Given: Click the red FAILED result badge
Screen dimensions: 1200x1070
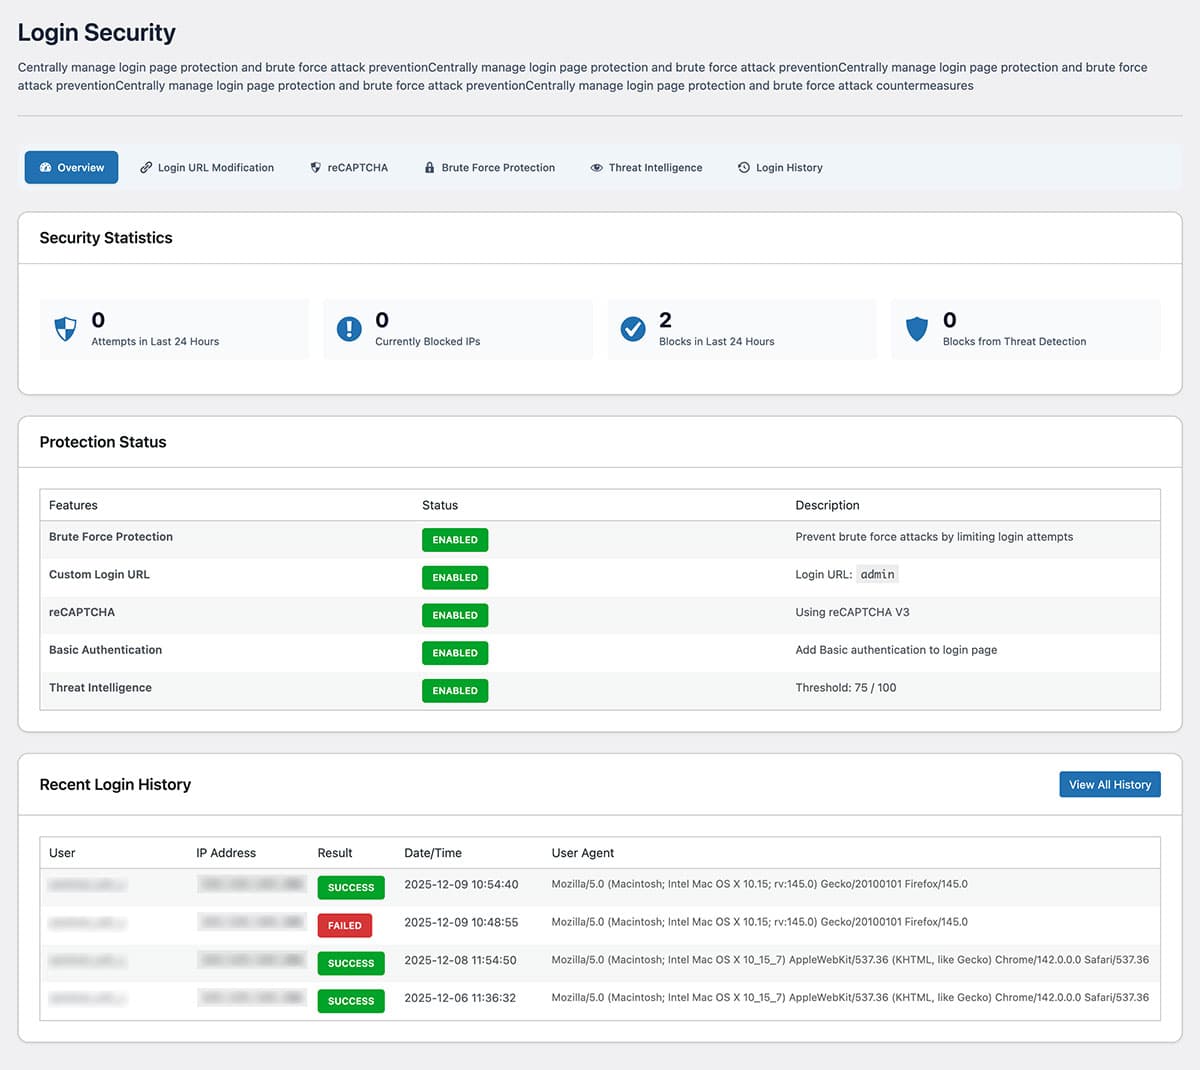Looking at the screenshot, I should pyautogui.click(x=345, y=926).
